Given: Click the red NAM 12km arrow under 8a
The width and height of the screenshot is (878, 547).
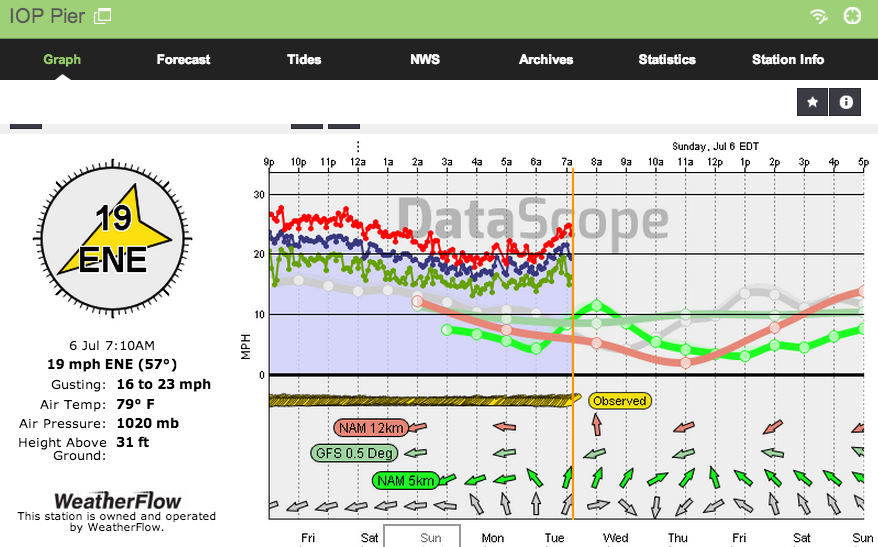Looking at the screenshot, I should coord(596,424).
